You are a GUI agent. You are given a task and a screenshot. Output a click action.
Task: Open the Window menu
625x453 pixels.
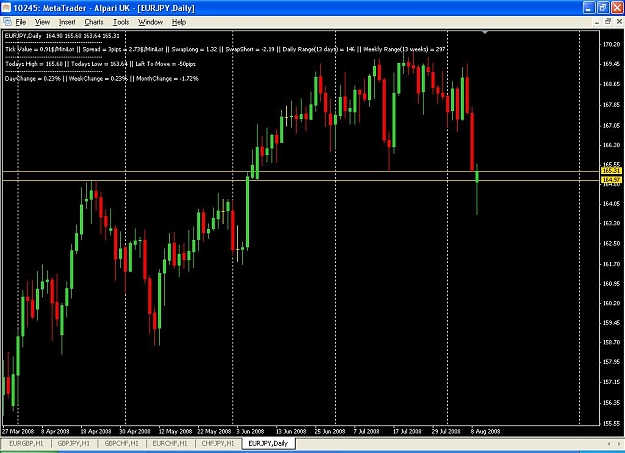click(x=150, y=22)
